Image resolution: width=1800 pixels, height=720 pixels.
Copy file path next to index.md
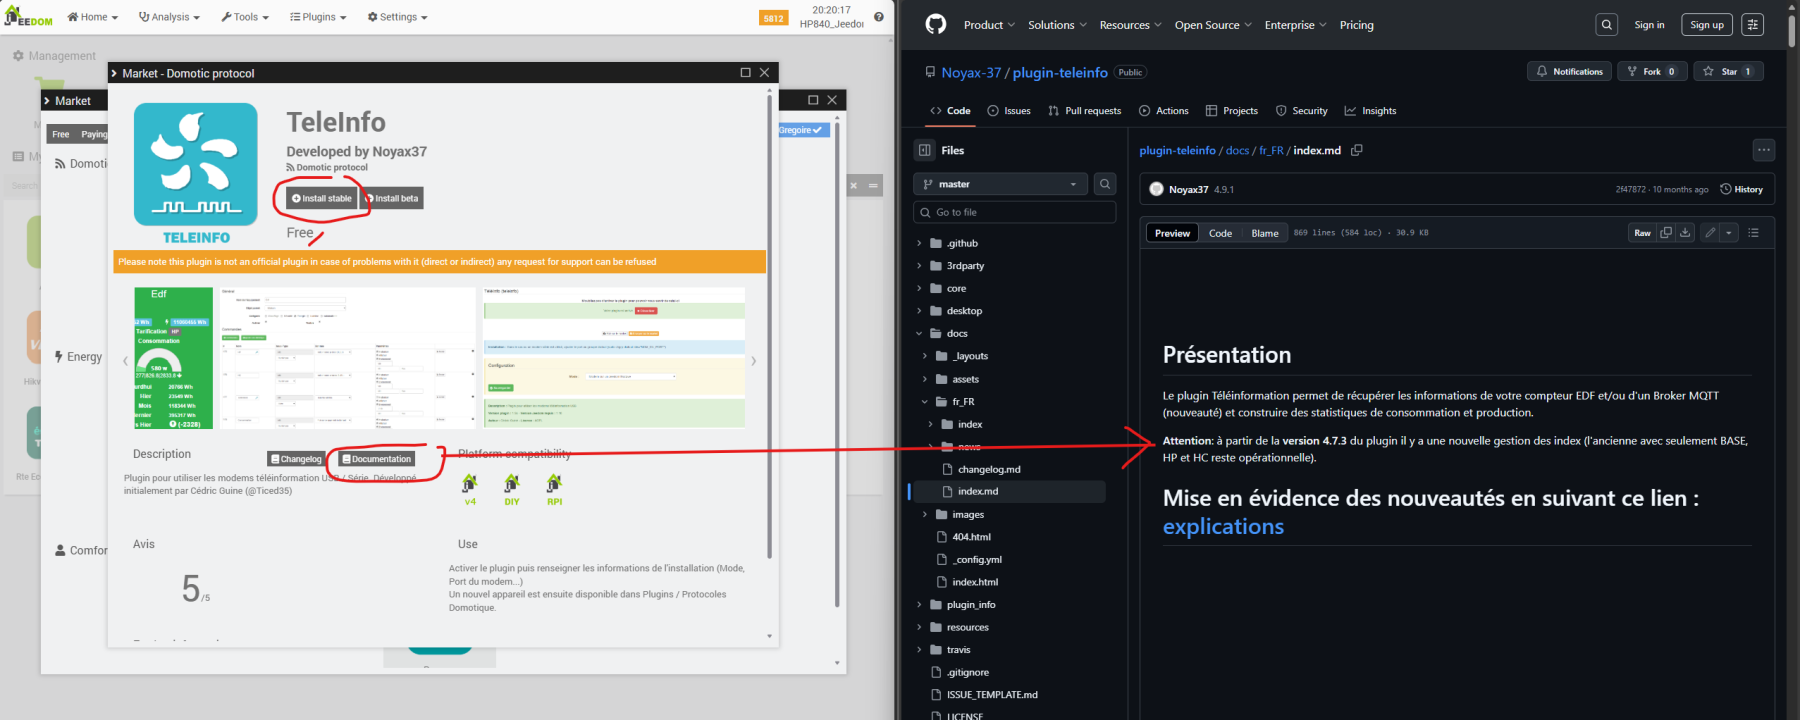pyautogui.click(x=1357, y=150)
